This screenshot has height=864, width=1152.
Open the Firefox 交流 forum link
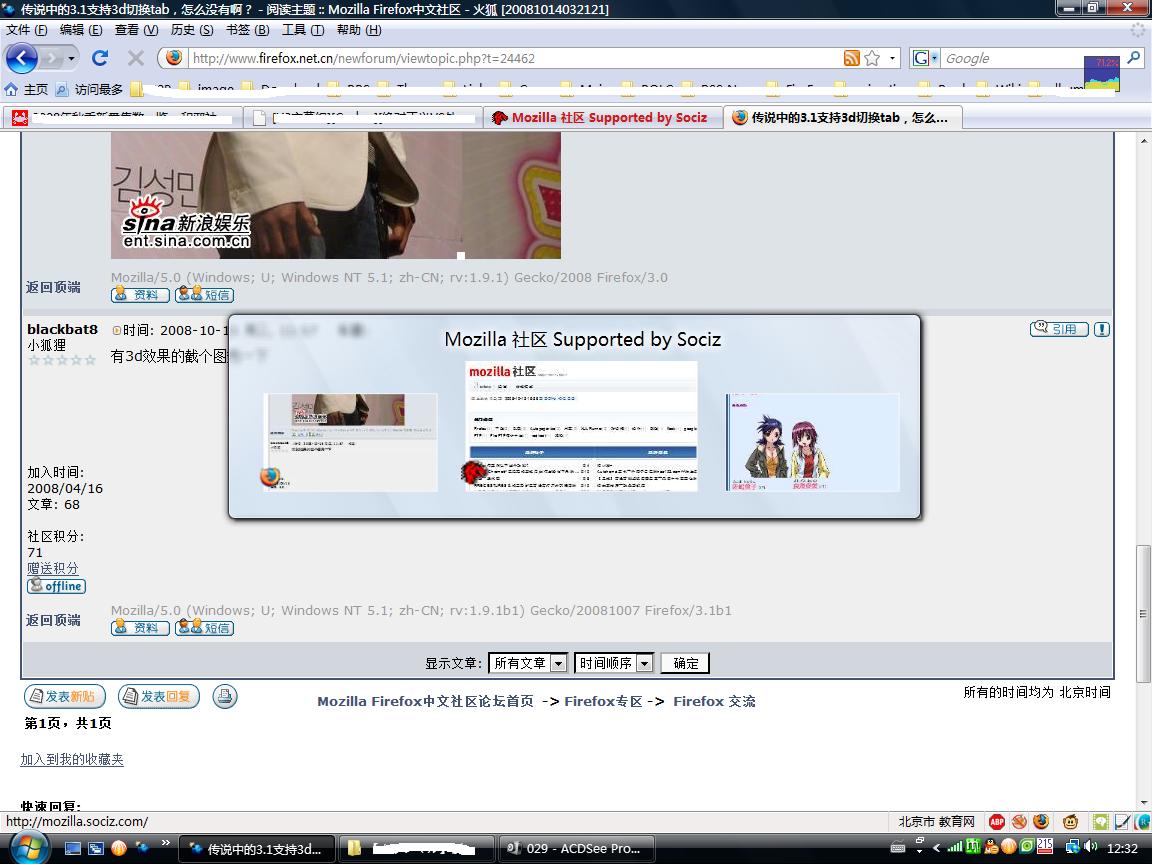point(714,701)
